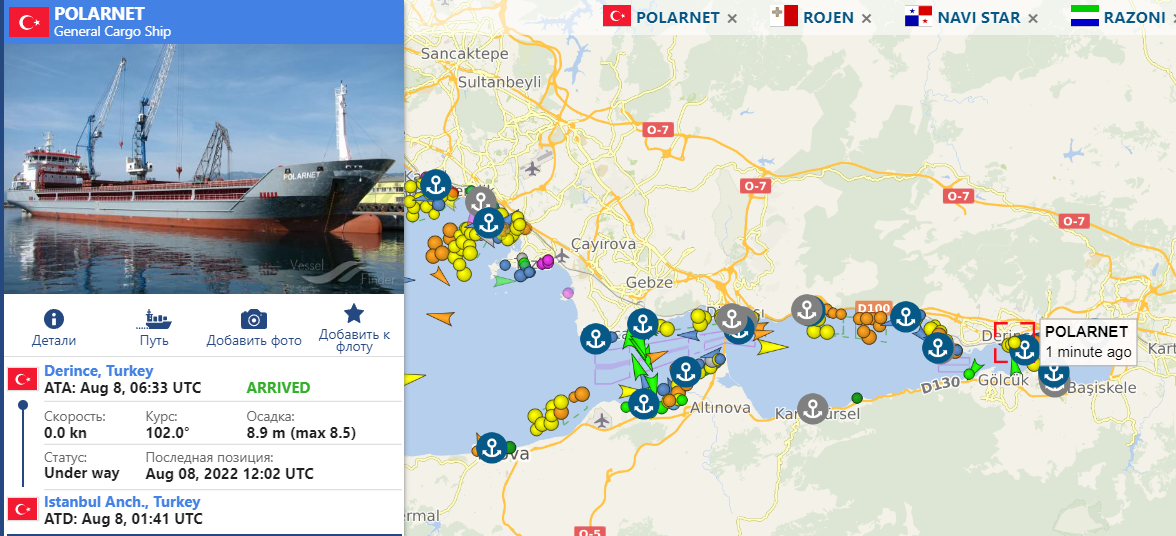
Task: Click the Turkish flag beside Istanbul Anch.
Action: pos(22,510)
